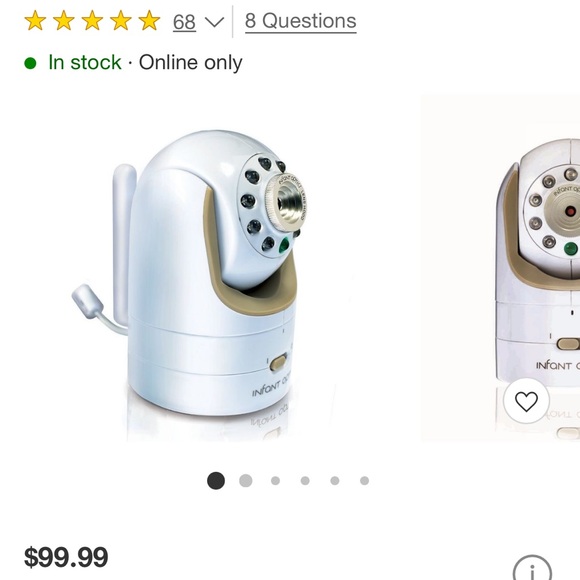Viewport: 580px width, 580px height.
Task: Open the 68 reviews count link
Action: pos(184,22)
